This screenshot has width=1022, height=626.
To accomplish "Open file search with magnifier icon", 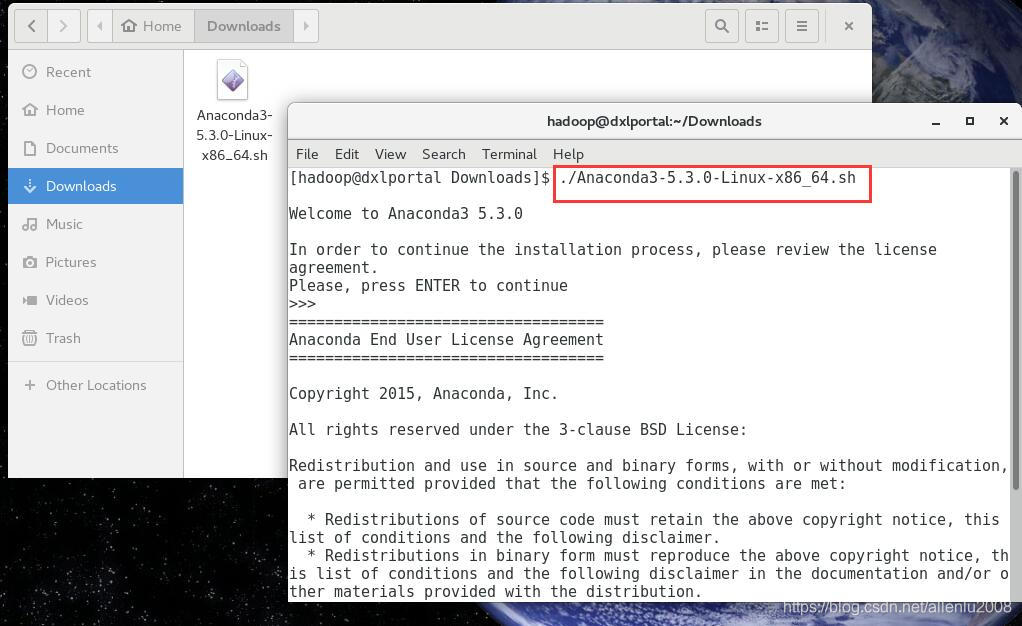I will click(722, 26).
